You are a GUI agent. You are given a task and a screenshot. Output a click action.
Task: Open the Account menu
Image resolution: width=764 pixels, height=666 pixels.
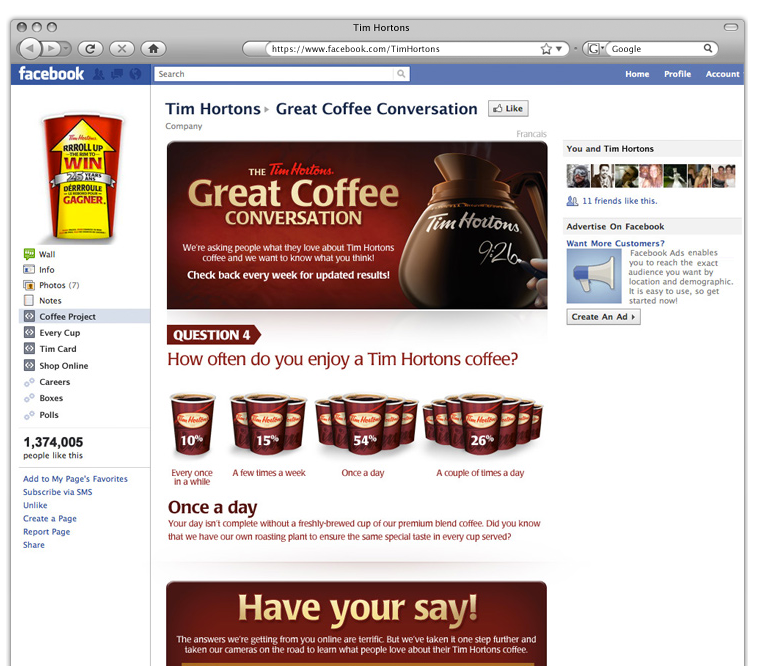pyautogui.click(x=723, y=74)
